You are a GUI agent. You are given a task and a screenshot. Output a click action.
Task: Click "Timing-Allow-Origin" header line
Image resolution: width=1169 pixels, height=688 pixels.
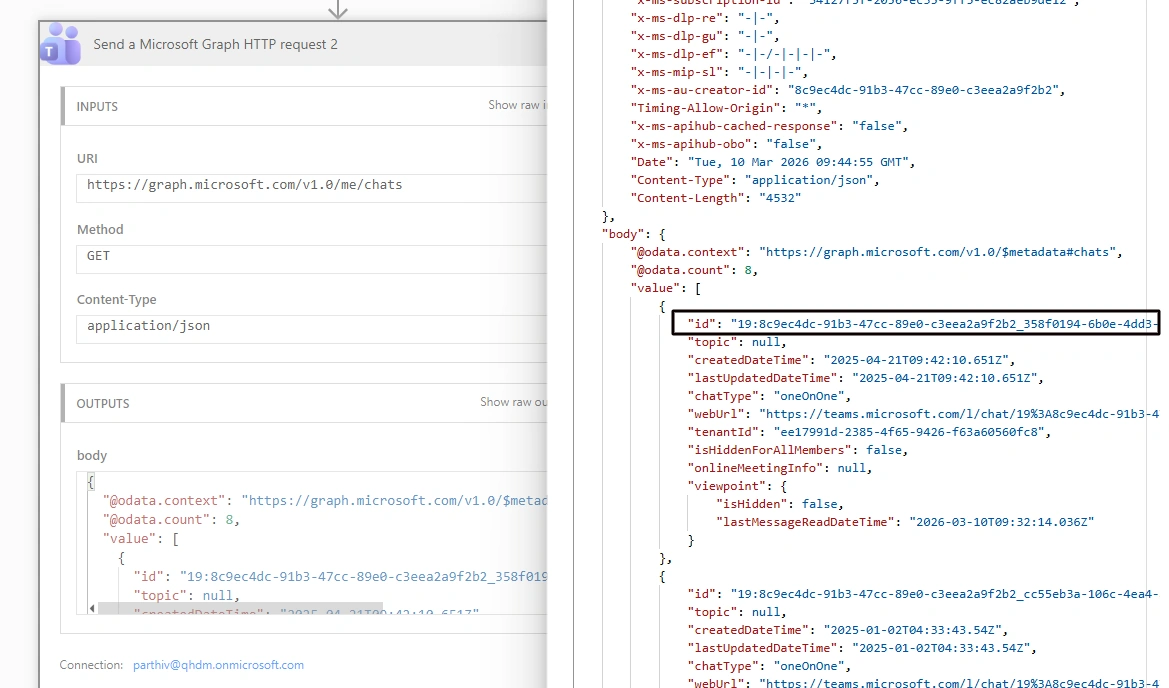pos(726,108)
